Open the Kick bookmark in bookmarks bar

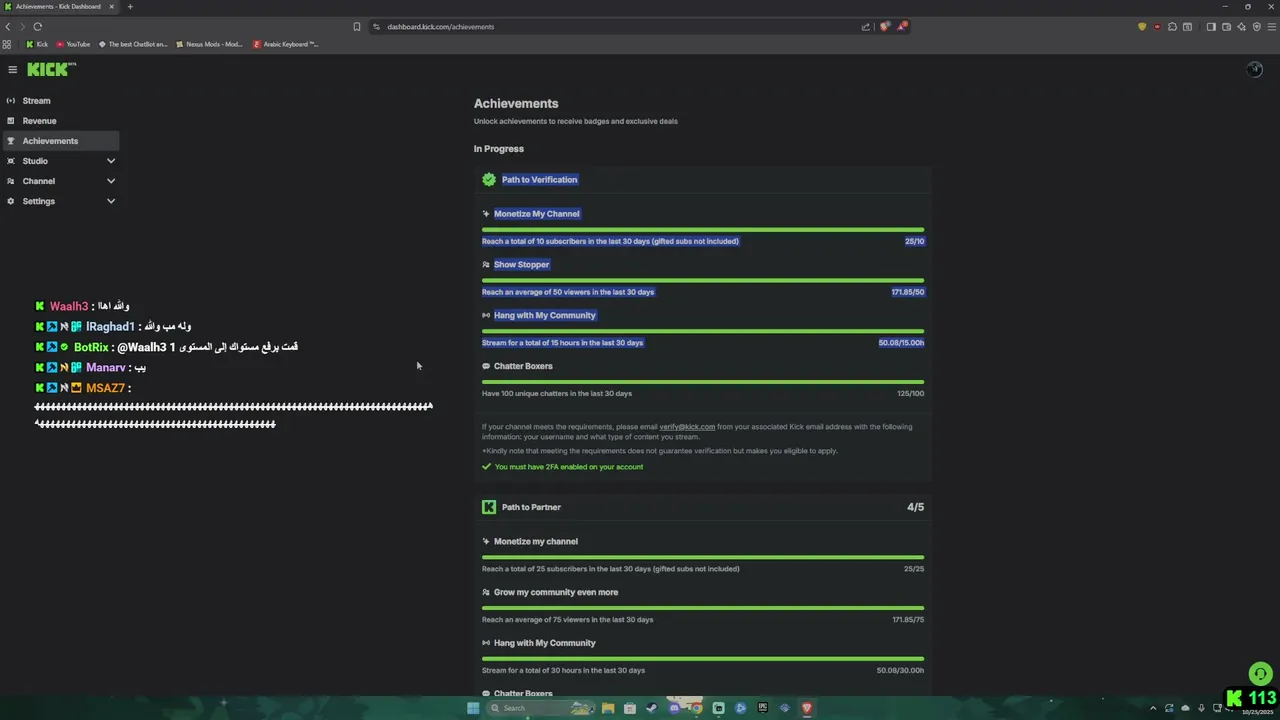[x=37, y=44]
